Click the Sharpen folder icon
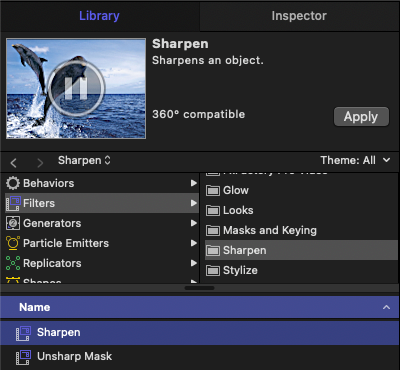Screen dimensions: 400x370 coord(213,251)
